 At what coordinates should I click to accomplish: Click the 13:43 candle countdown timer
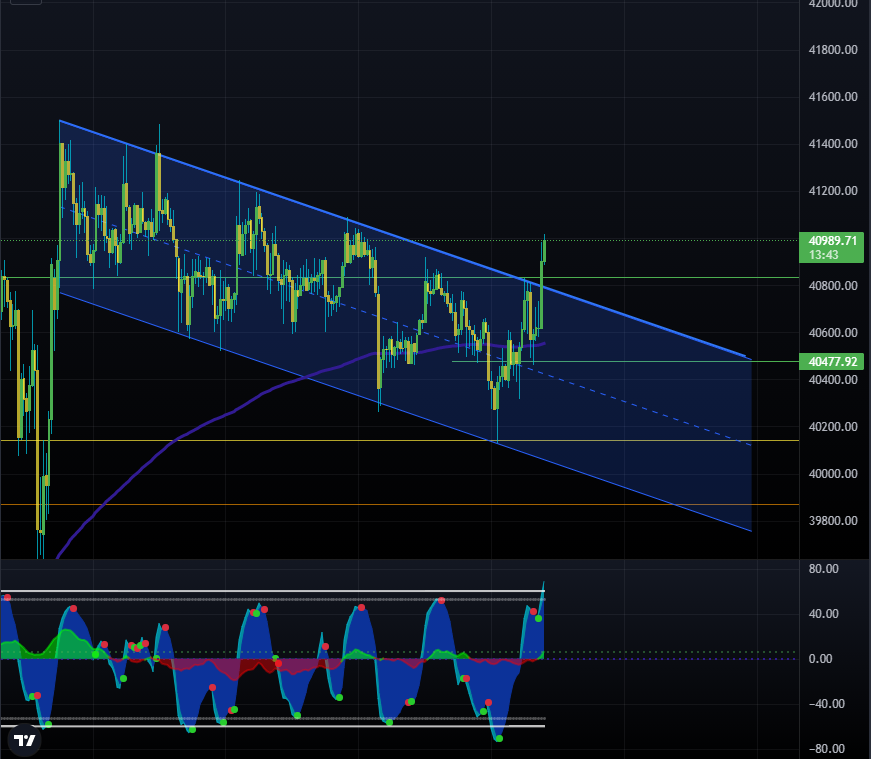tap(823, 255)
